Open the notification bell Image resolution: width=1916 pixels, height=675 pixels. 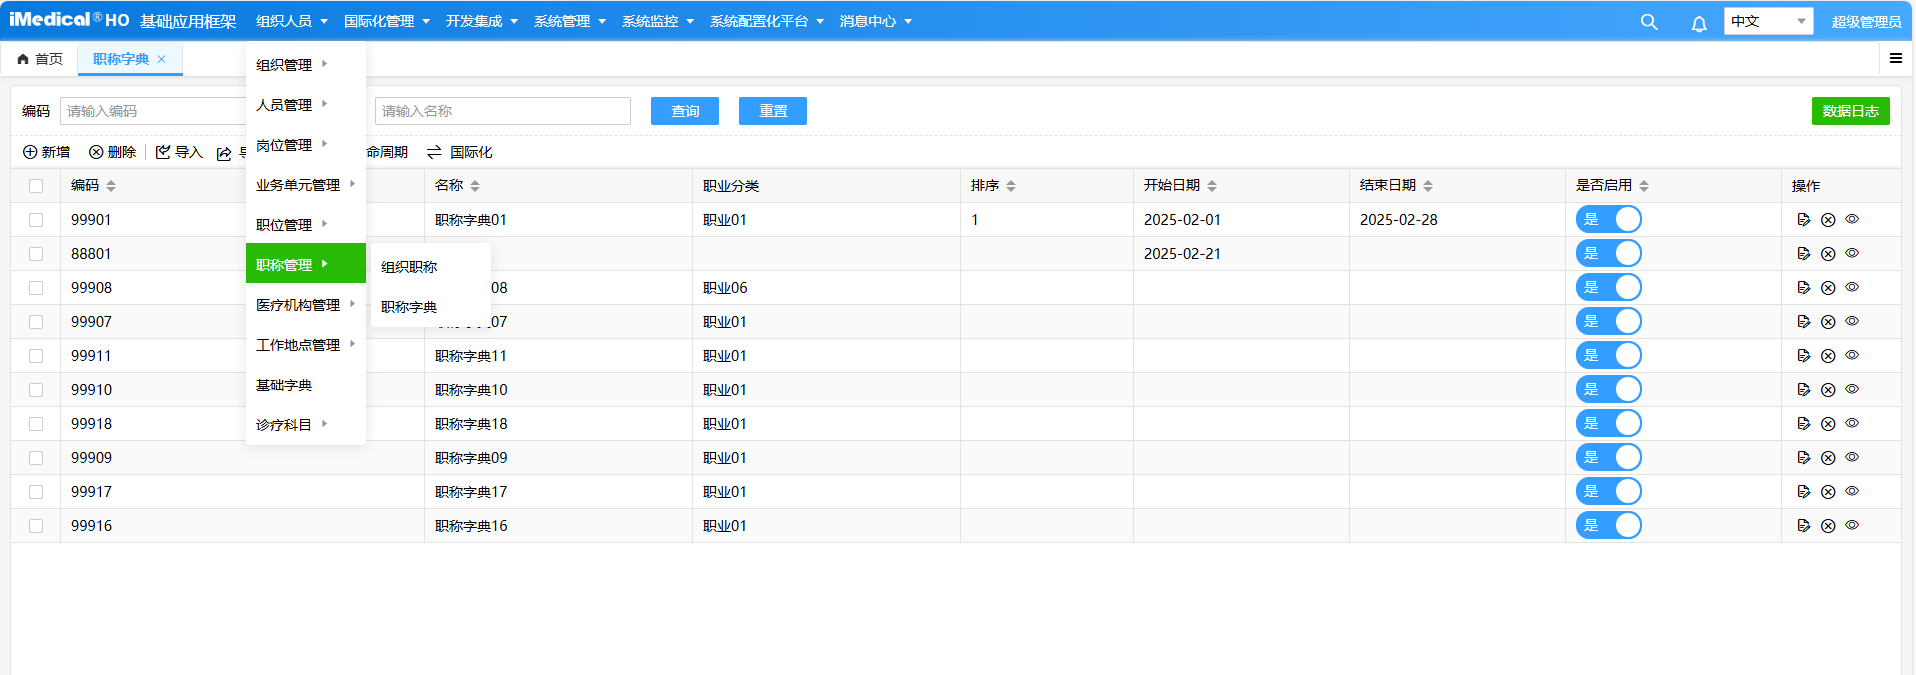(1699, 23)
